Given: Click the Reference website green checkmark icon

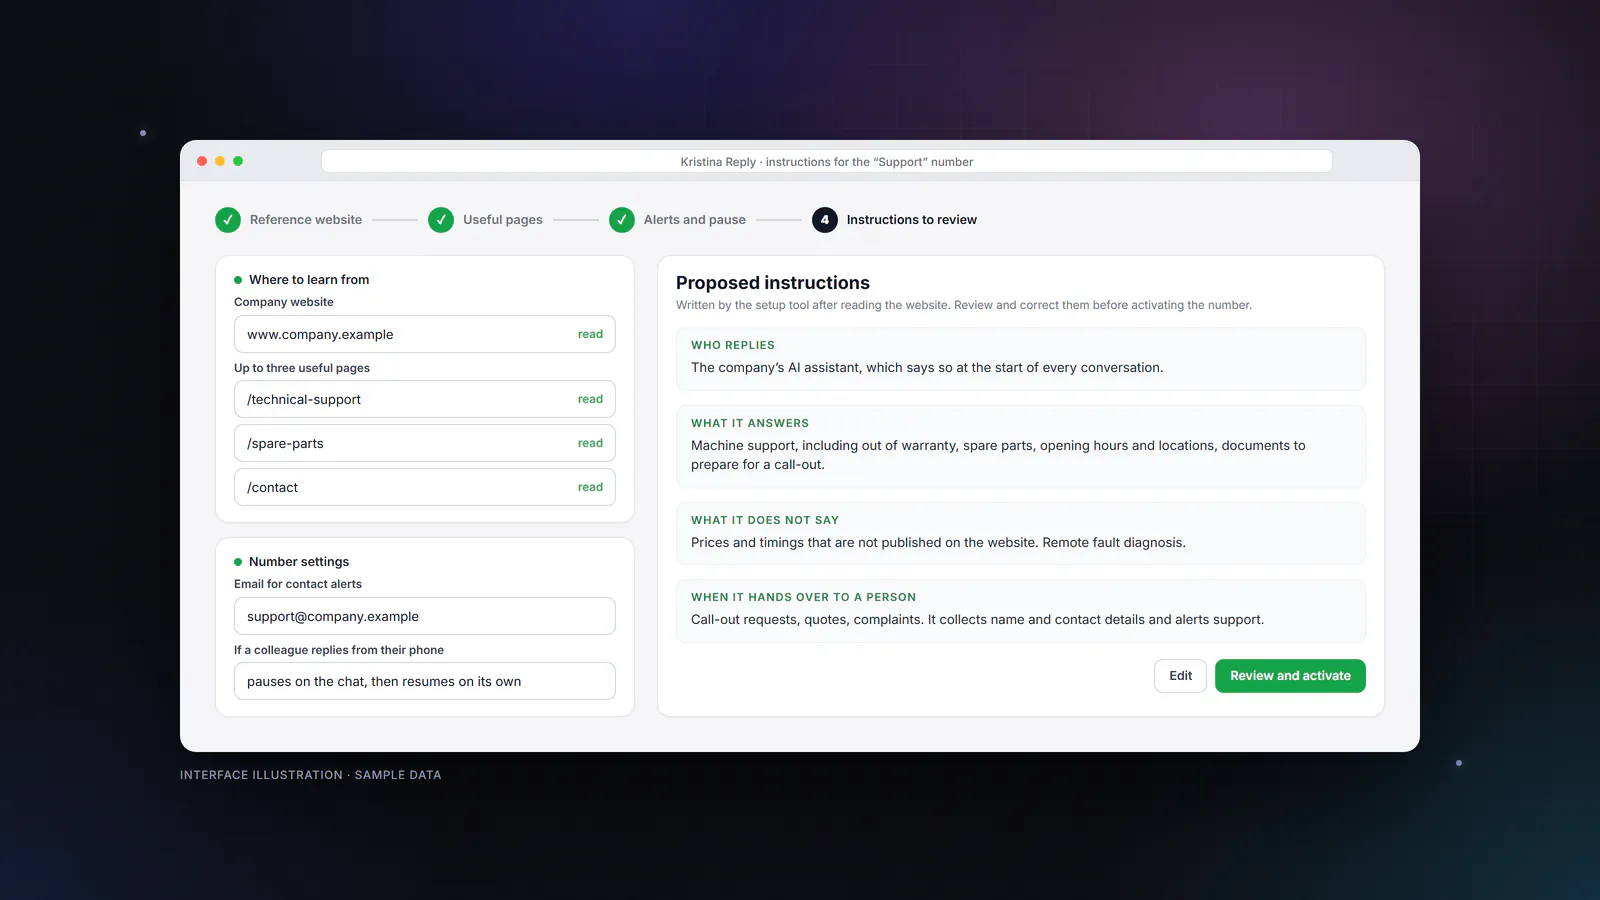Looking at the screenshot, I should pyautogui.click(x=228, y=220).
